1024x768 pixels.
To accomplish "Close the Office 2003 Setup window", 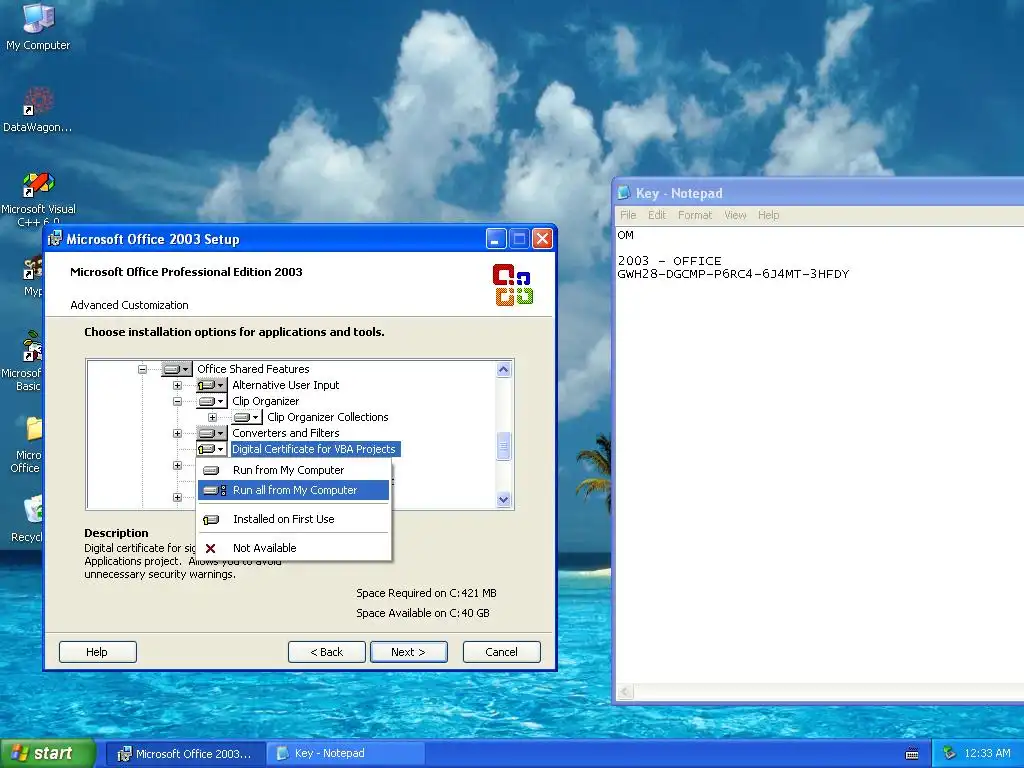I will [x=542, y=239].
